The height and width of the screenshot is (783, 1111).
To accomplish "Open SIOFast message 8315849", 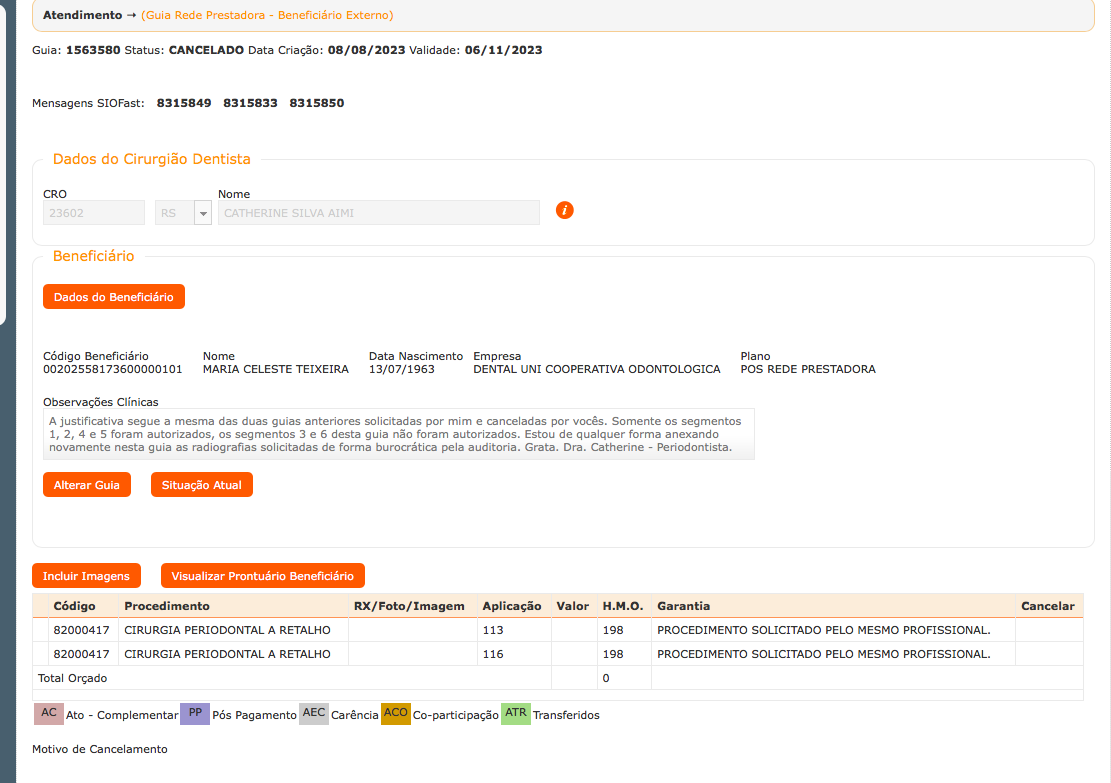I will click(x=184, y=103).
